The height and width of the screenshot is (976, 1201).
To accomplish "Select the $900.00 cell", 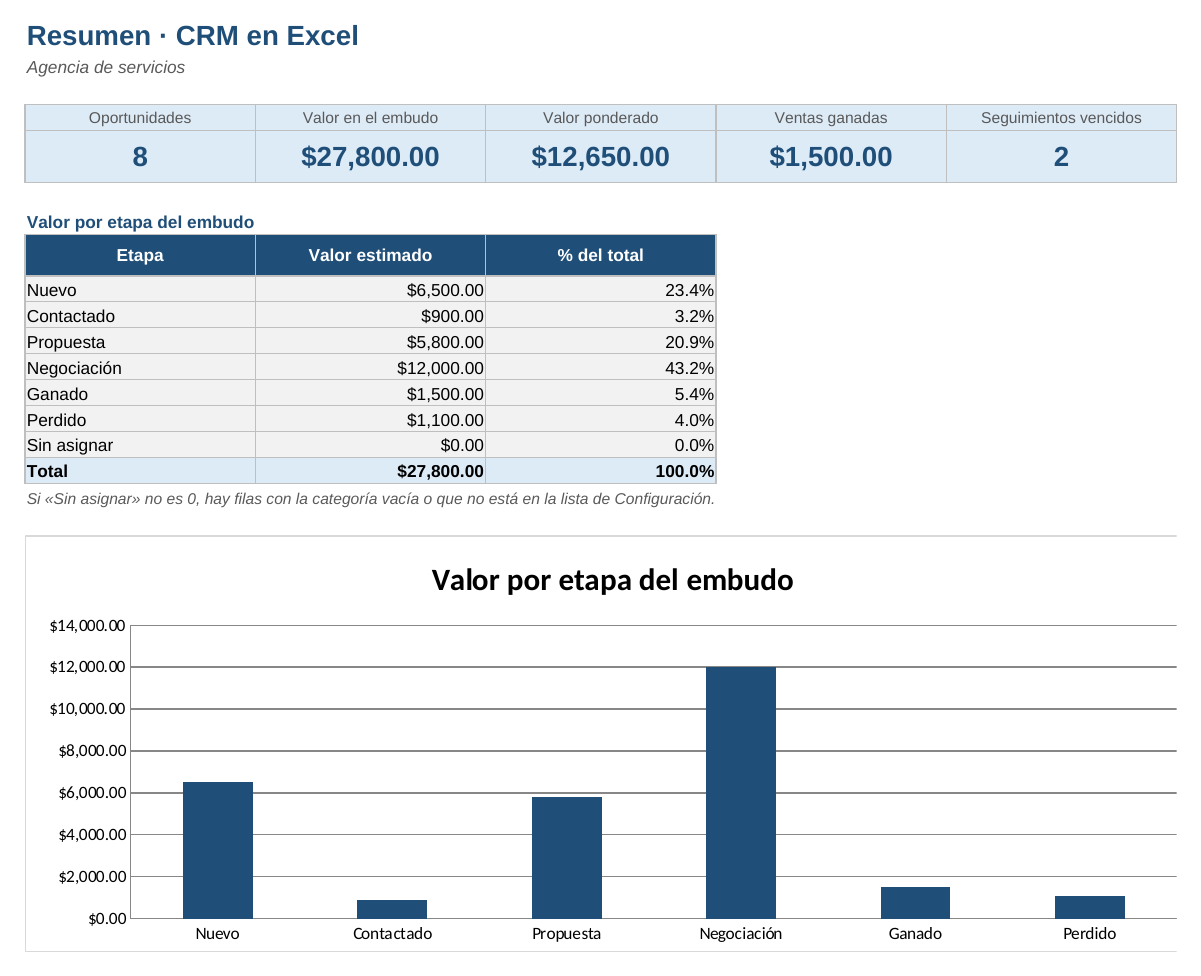I will tap(370, 316).
